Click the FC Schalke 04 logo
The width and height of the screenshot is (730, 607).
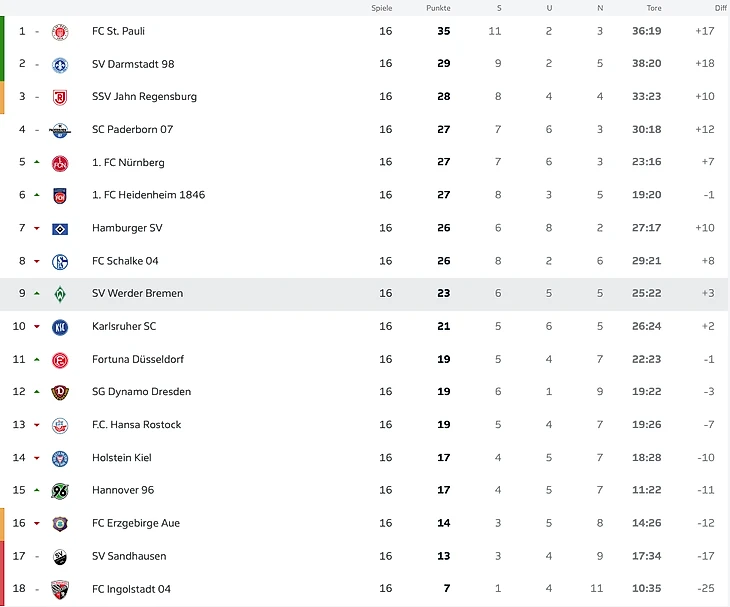coord(60,262)
